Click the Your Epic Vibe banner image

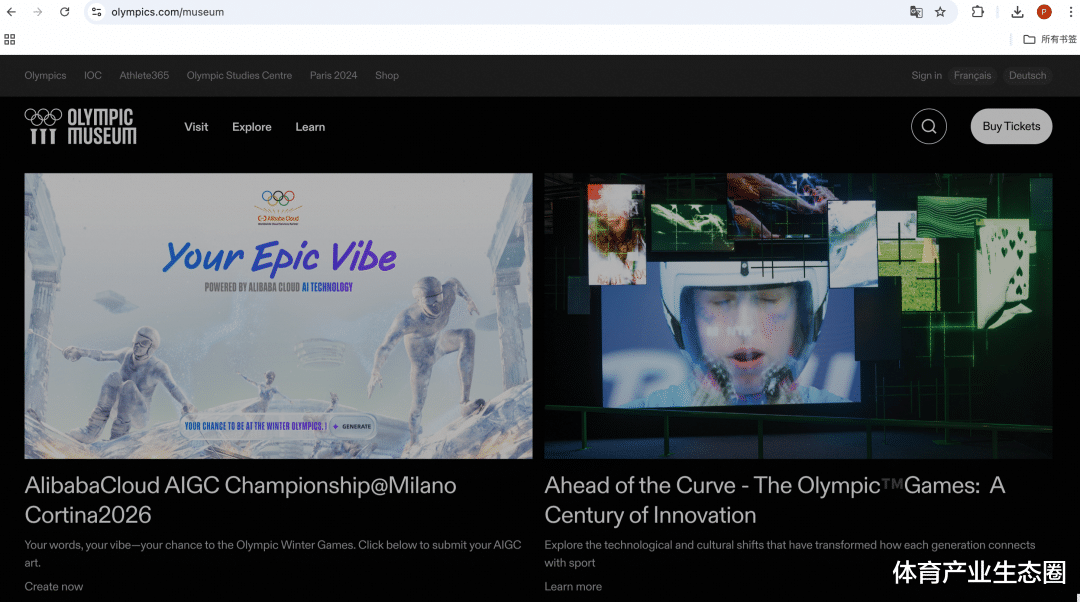[x=278, y=315]
